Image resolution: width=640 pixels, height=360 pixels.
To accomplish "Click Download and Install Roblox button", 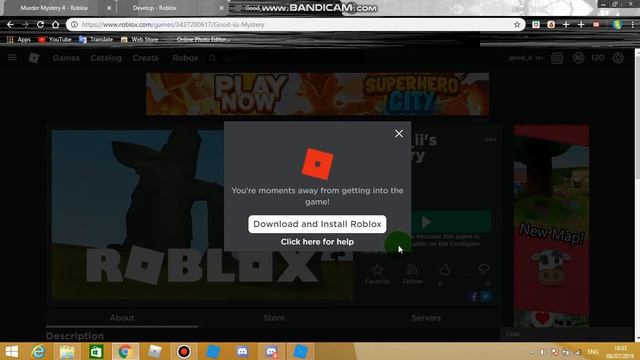I will point(317,224).
